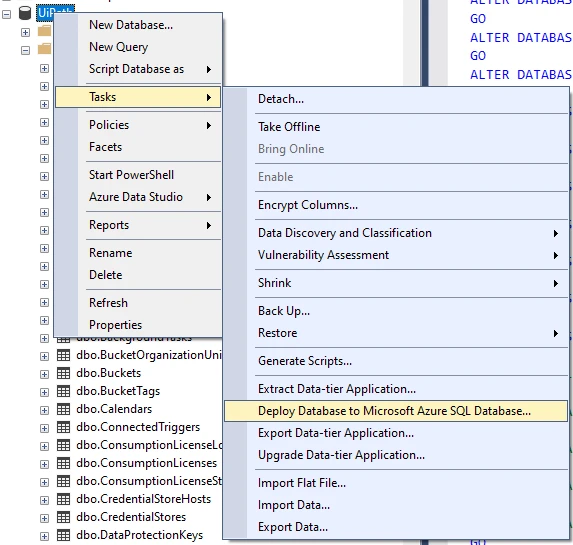Image resolution: width=573 pixels, height=545 pixels.
Task: Click the UiPath database cylinder icon
Action: pos(24,14)
